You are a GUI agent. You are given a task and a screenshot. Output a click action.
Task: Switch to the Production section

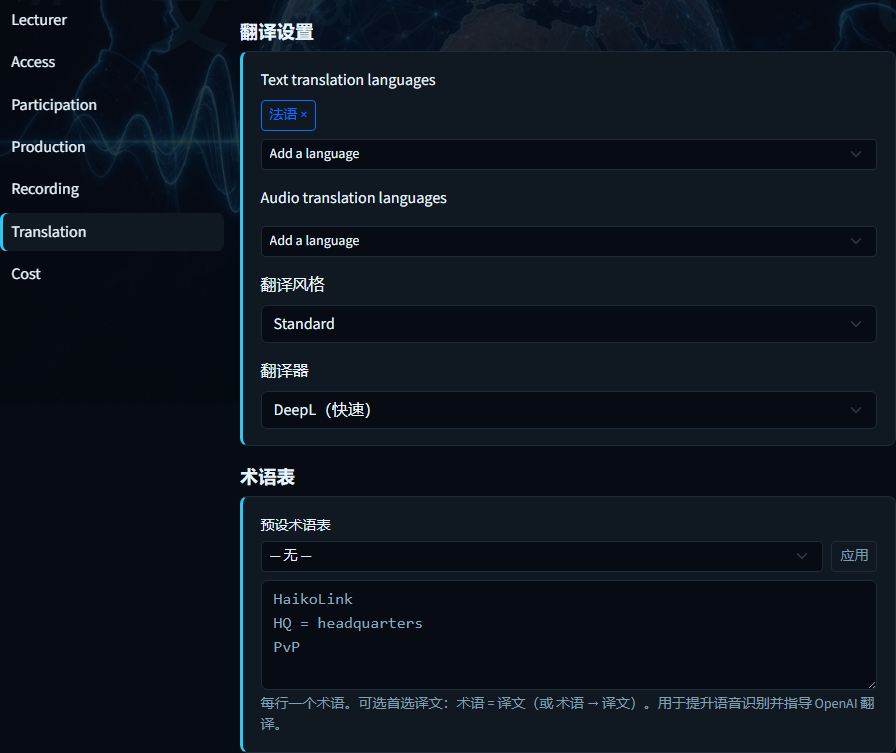pyautogui.click(x=48, y=147)
